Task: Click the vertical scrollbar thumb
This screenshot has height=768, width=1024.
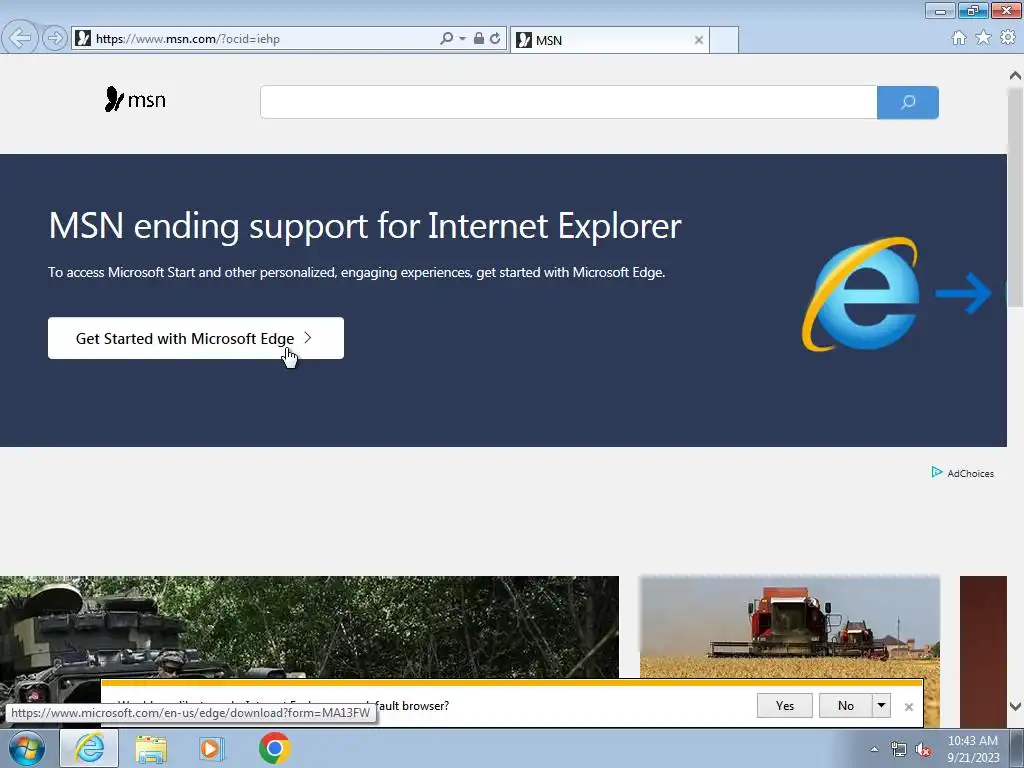Action: pos(1016,196)
